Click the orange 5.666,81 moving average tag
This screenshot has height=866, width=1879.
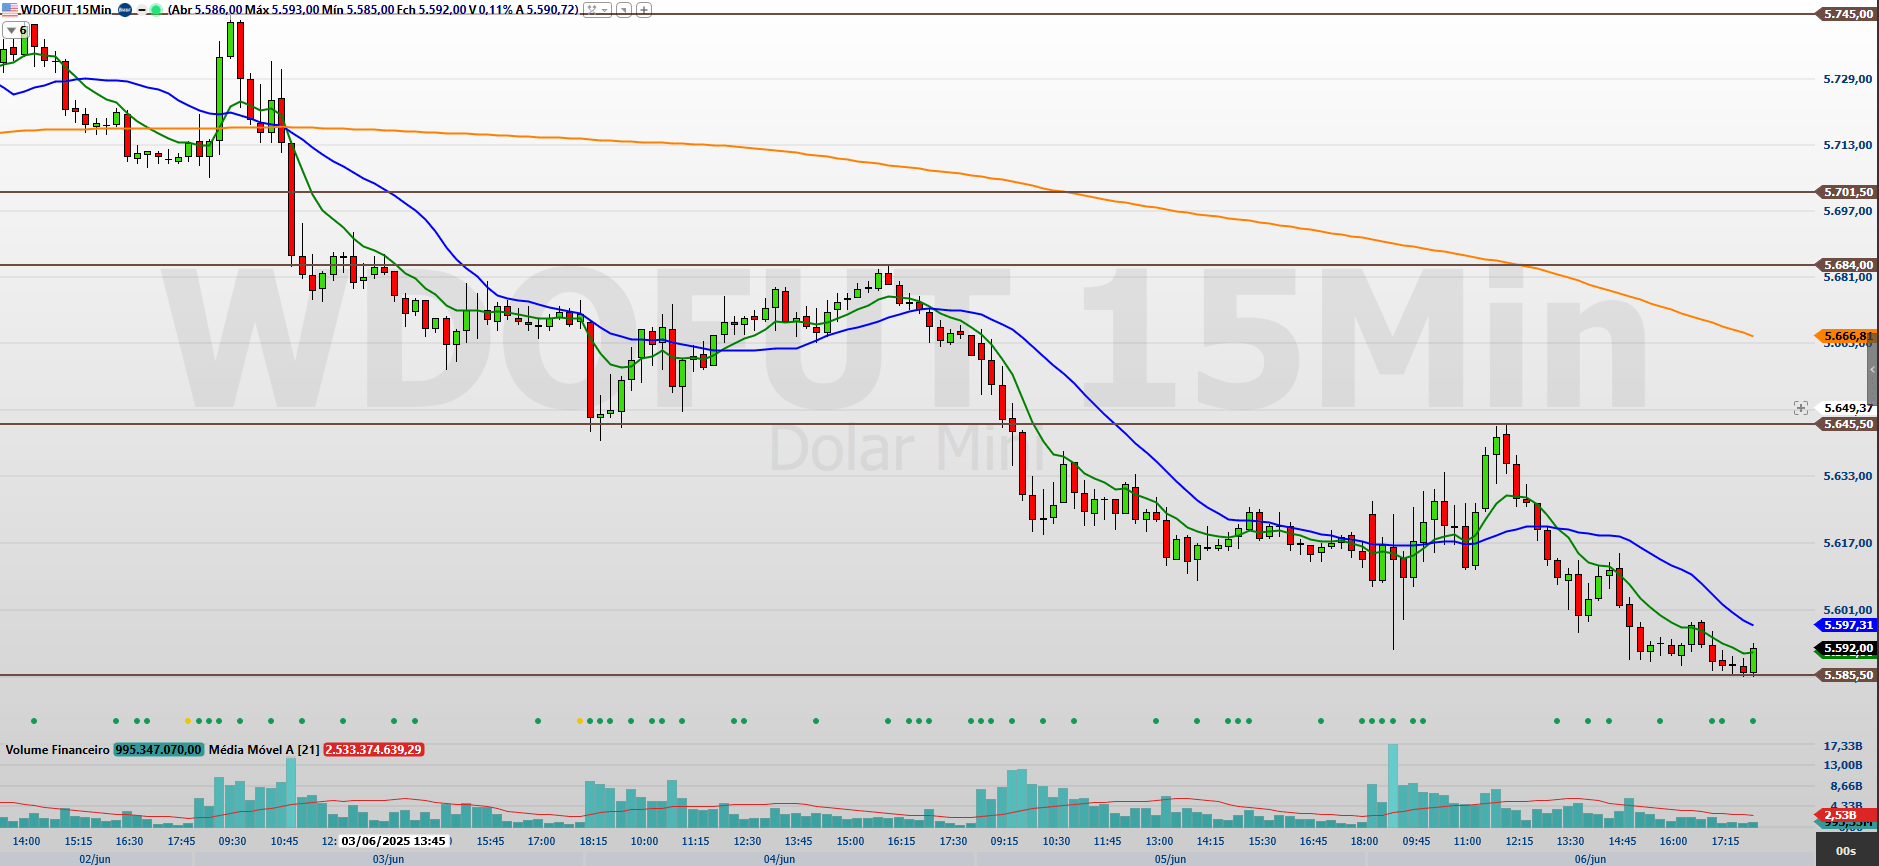tap(1845, 337)
